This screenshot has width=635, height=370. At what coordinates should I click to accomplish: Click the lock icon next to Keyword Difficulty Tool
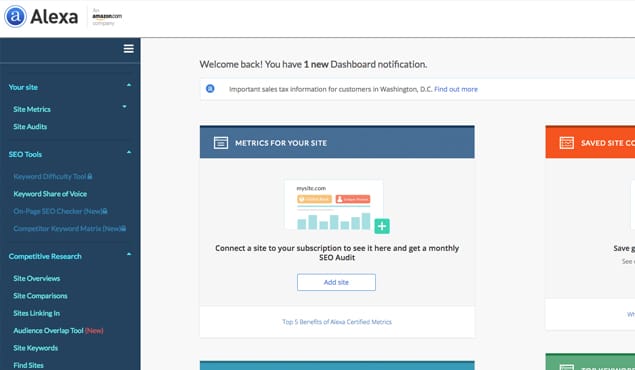click(x=90, y=176)
